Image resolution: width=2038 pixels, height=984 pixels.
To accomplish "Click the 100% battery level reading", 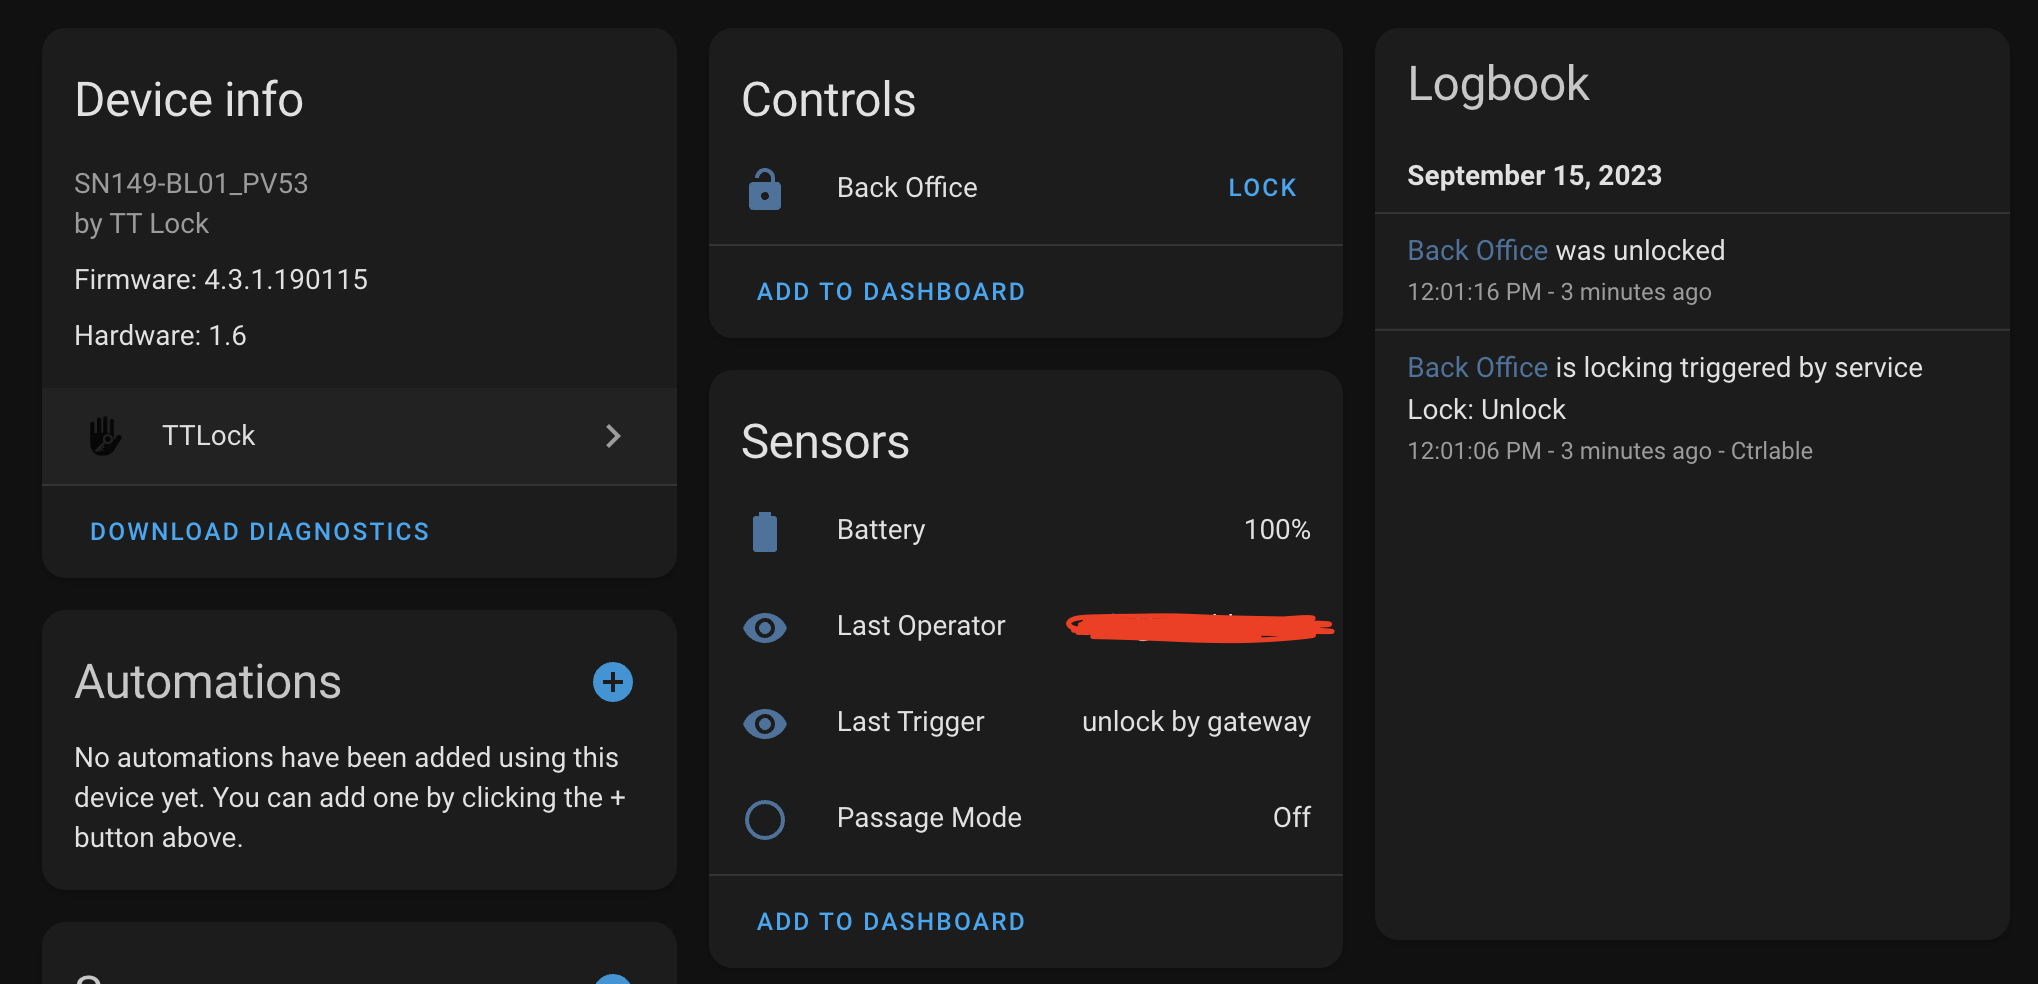I will (1277, 530).
